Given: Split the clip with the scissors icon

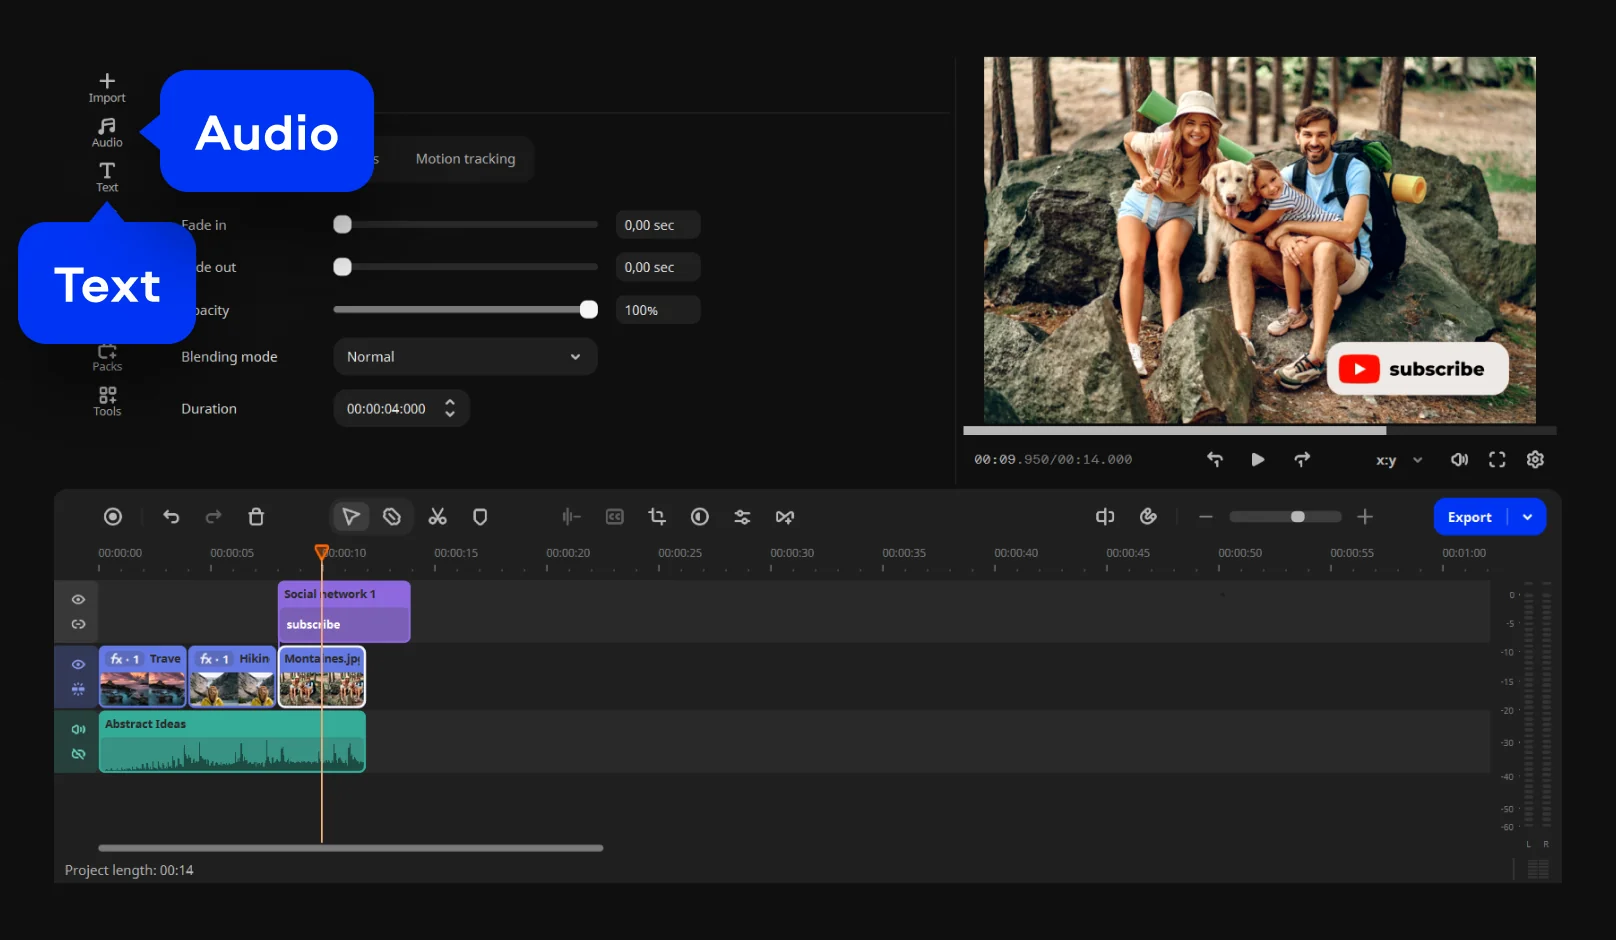Looking at the screenshot, I should pyautogui.click(x=438, y=517).
